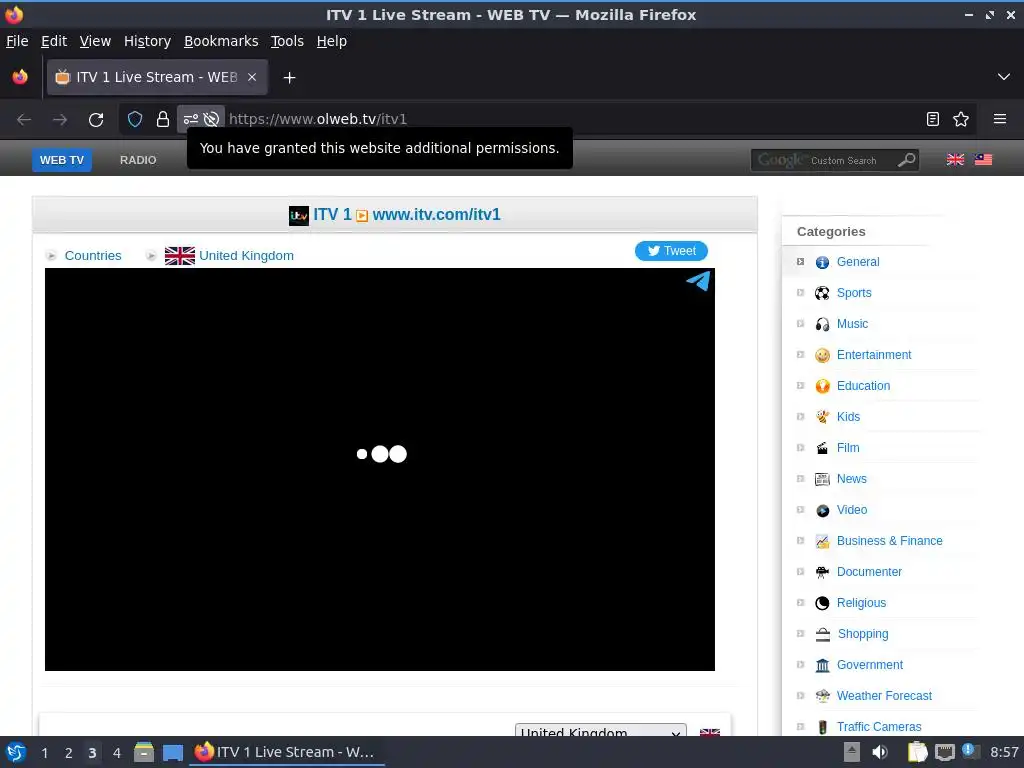
Task: Open the taskbar clipboard icon
Action: 917,752
